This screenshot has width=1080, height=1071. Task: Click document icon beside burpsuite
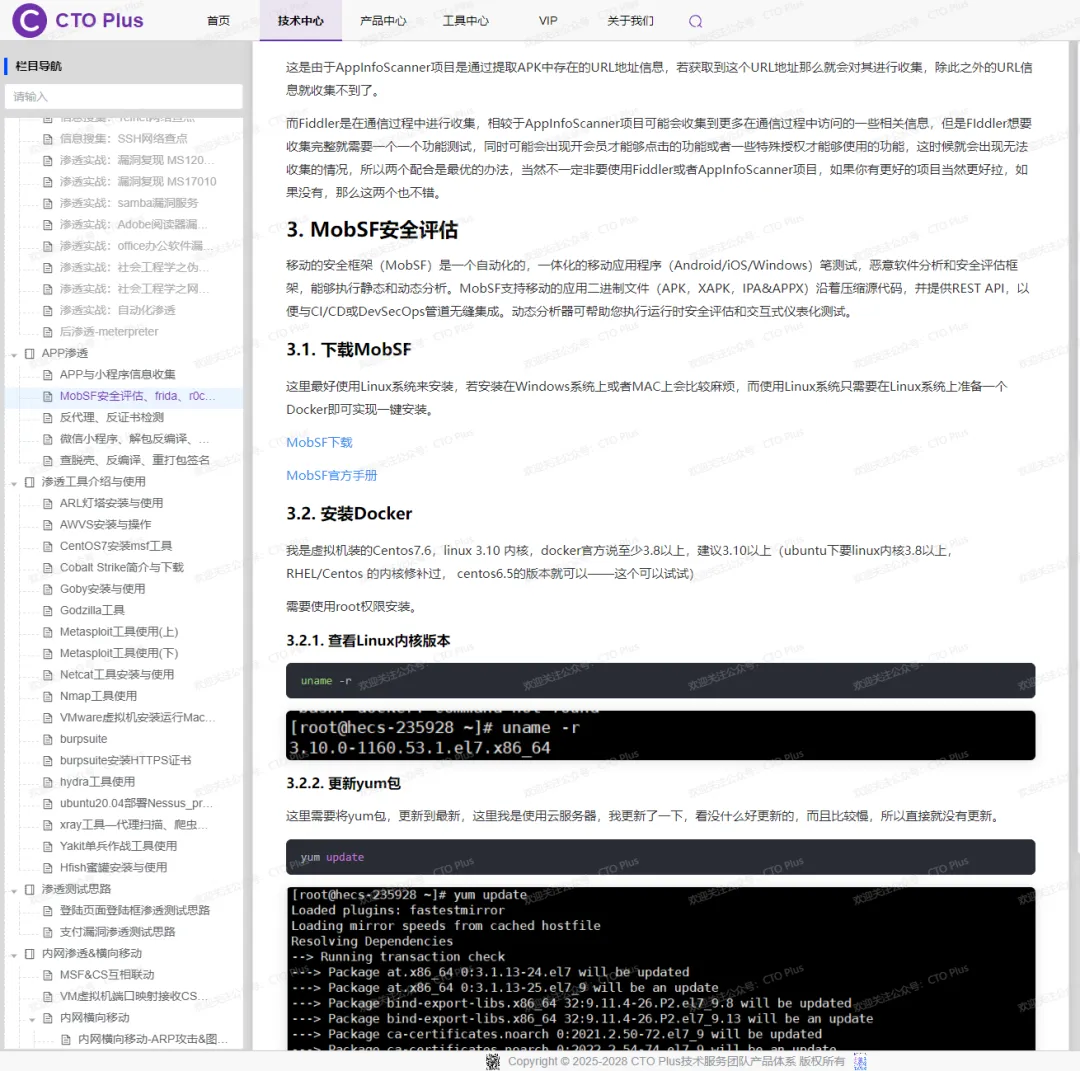click(x=48, y=739)
